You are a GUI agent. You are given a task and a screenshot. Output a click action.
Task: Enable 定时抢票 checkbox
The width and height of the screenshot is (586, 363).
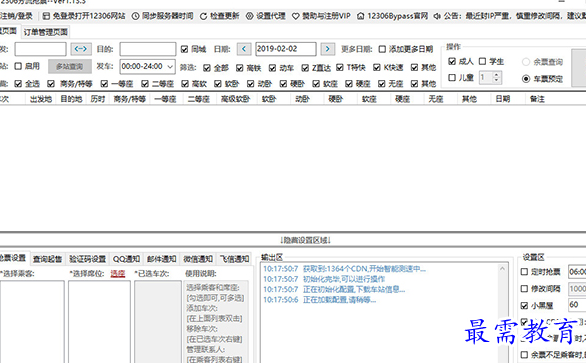point(524,272)
